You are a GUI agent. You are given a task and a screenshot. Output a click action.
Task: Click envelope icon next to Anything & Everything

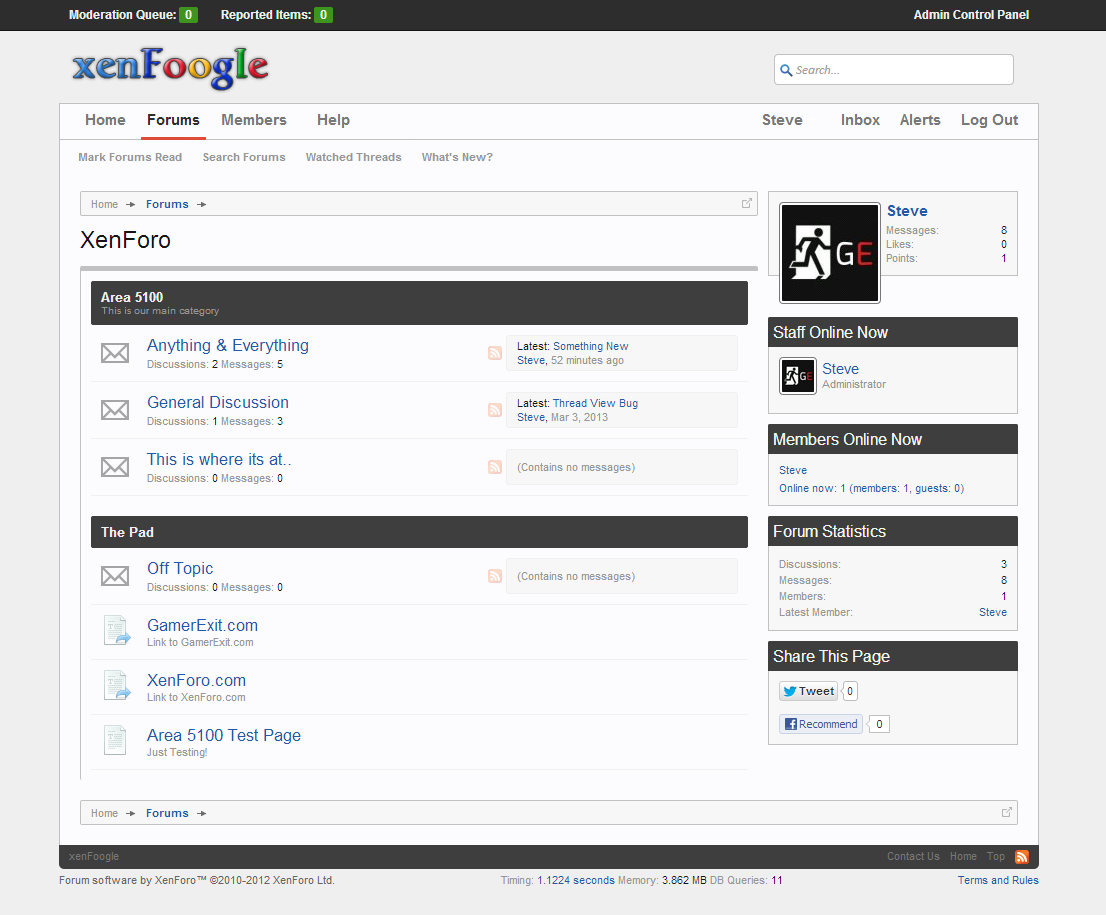click(x=115, y=353)
